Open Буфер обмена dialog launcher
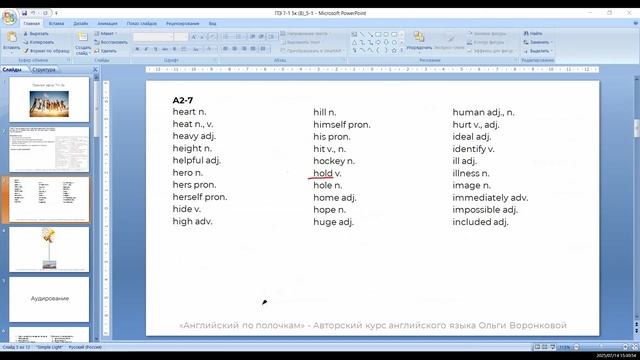This screenshot has height=360, width=640. point(69,60)
